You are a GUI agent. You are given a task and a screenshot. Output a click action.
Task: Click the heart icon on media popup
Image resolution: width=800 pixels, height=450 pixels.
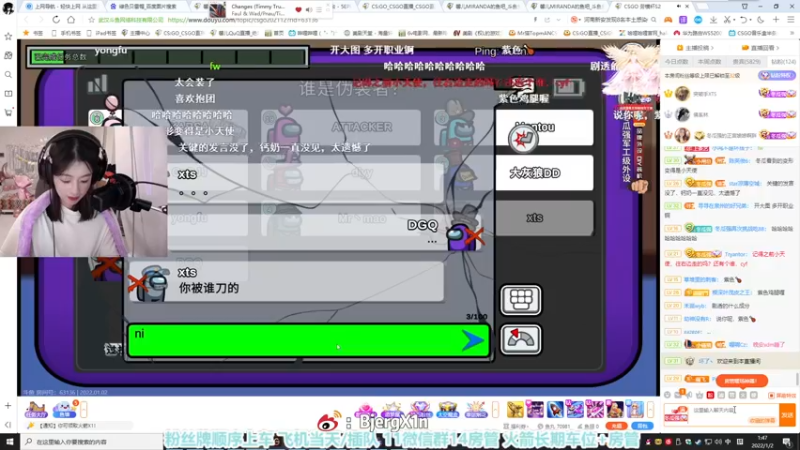298,10
